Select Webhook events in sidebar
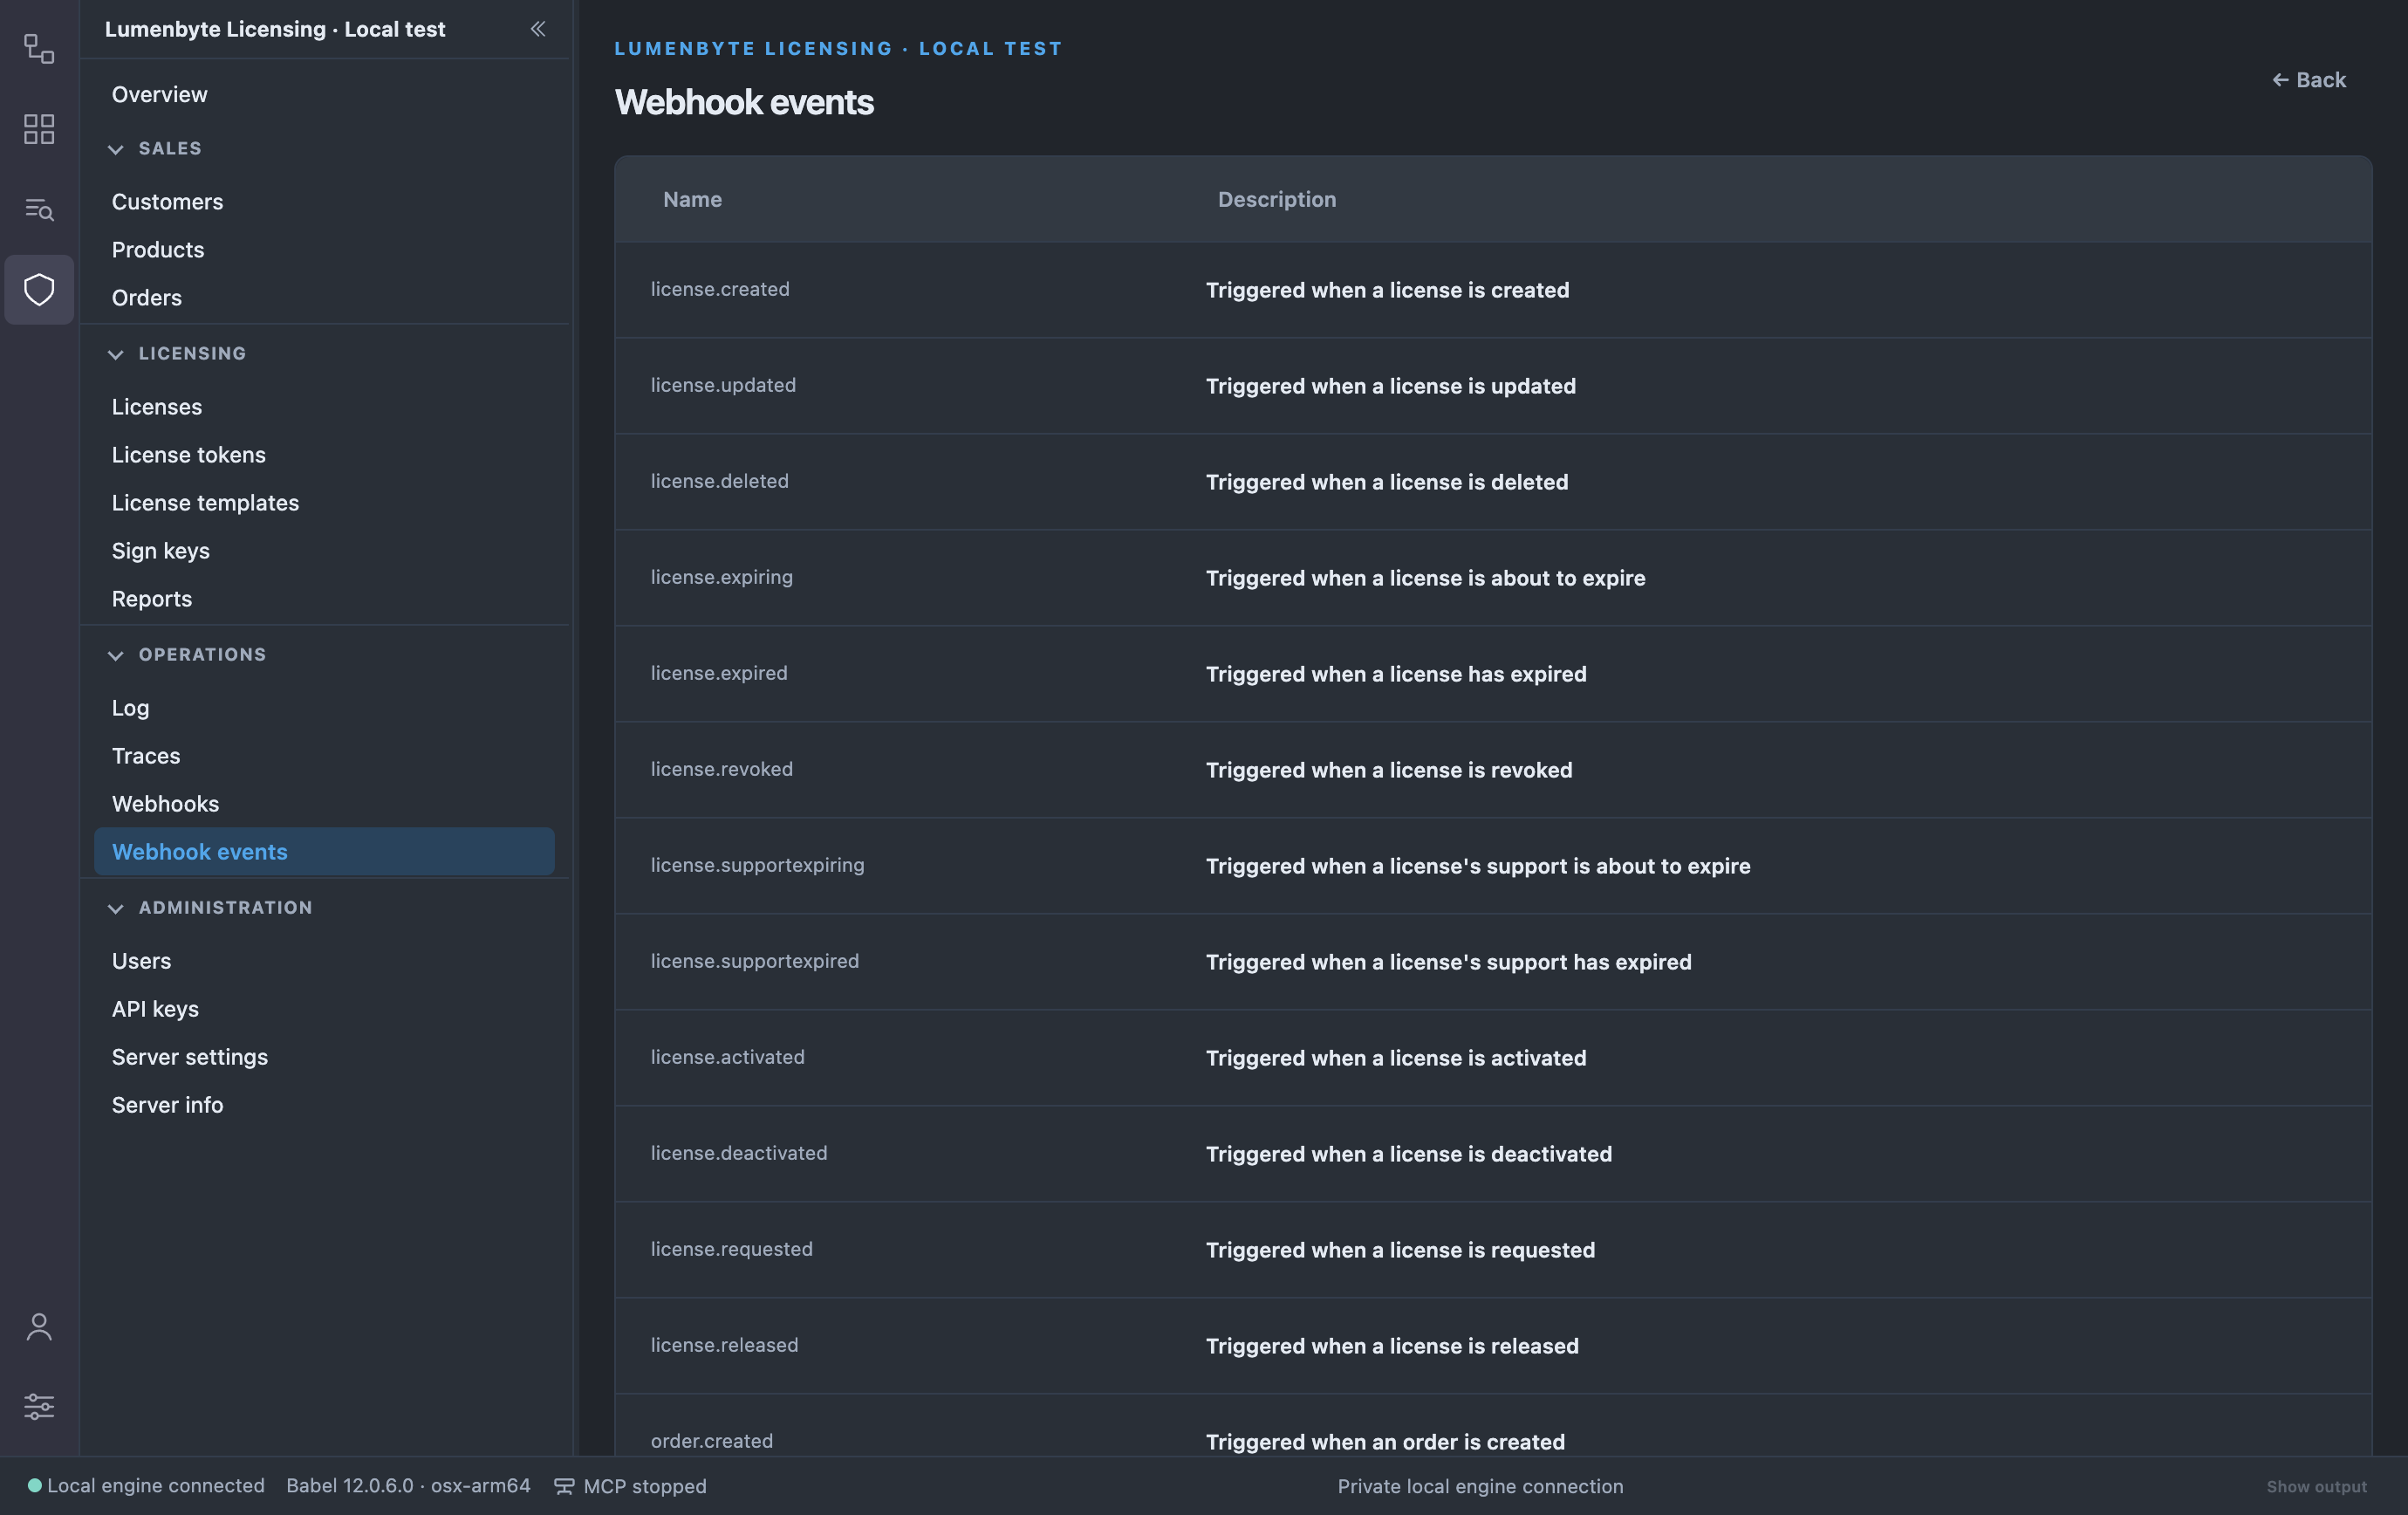The image size is (2408, 1515). tap(324, 852)
